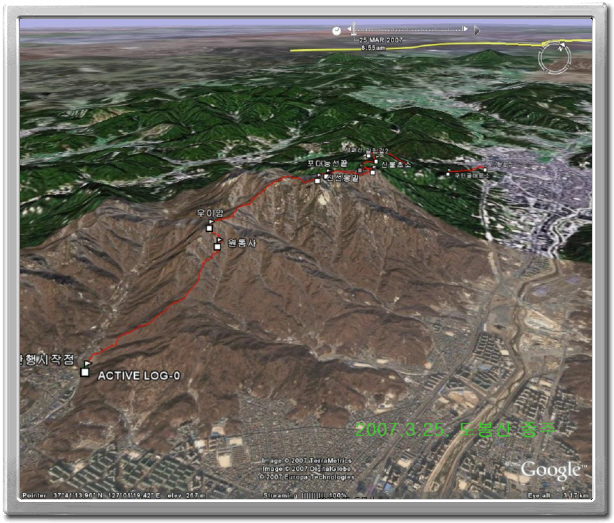
Task: Click the 원통사 placemark label
Action: pyautogui.click(x=242, y=243)
